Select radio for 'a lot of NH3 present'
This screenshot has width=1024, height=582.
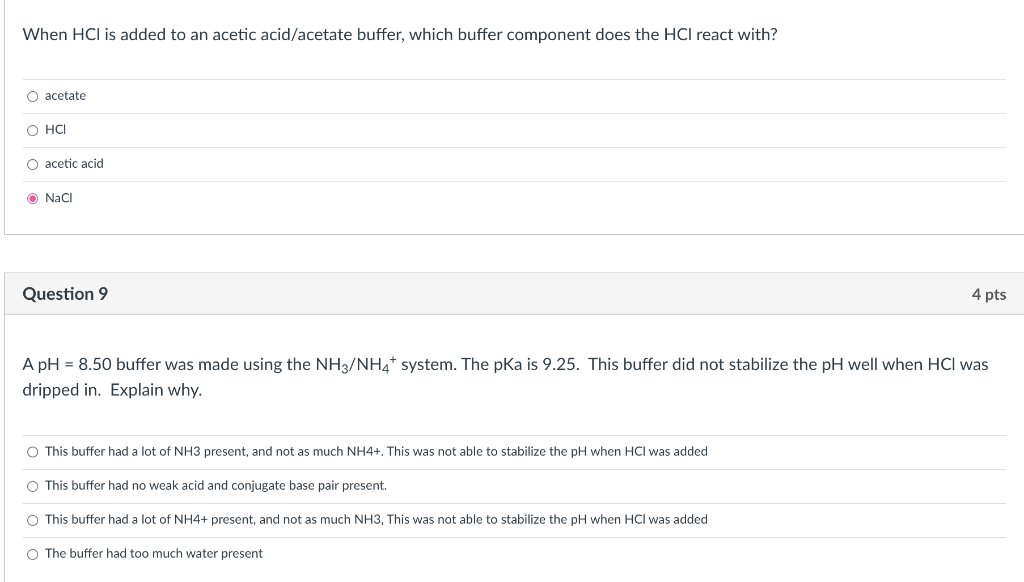tap(33, 452)
